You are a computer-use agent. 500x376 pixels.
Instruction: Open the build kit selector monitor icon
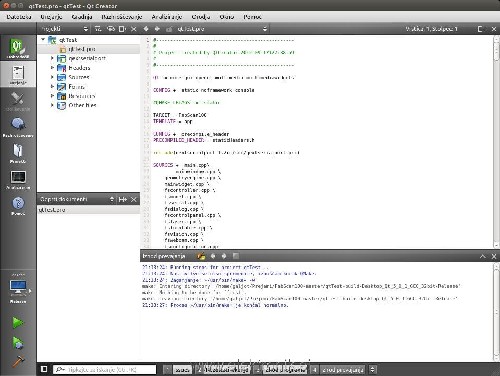(18, 288)
